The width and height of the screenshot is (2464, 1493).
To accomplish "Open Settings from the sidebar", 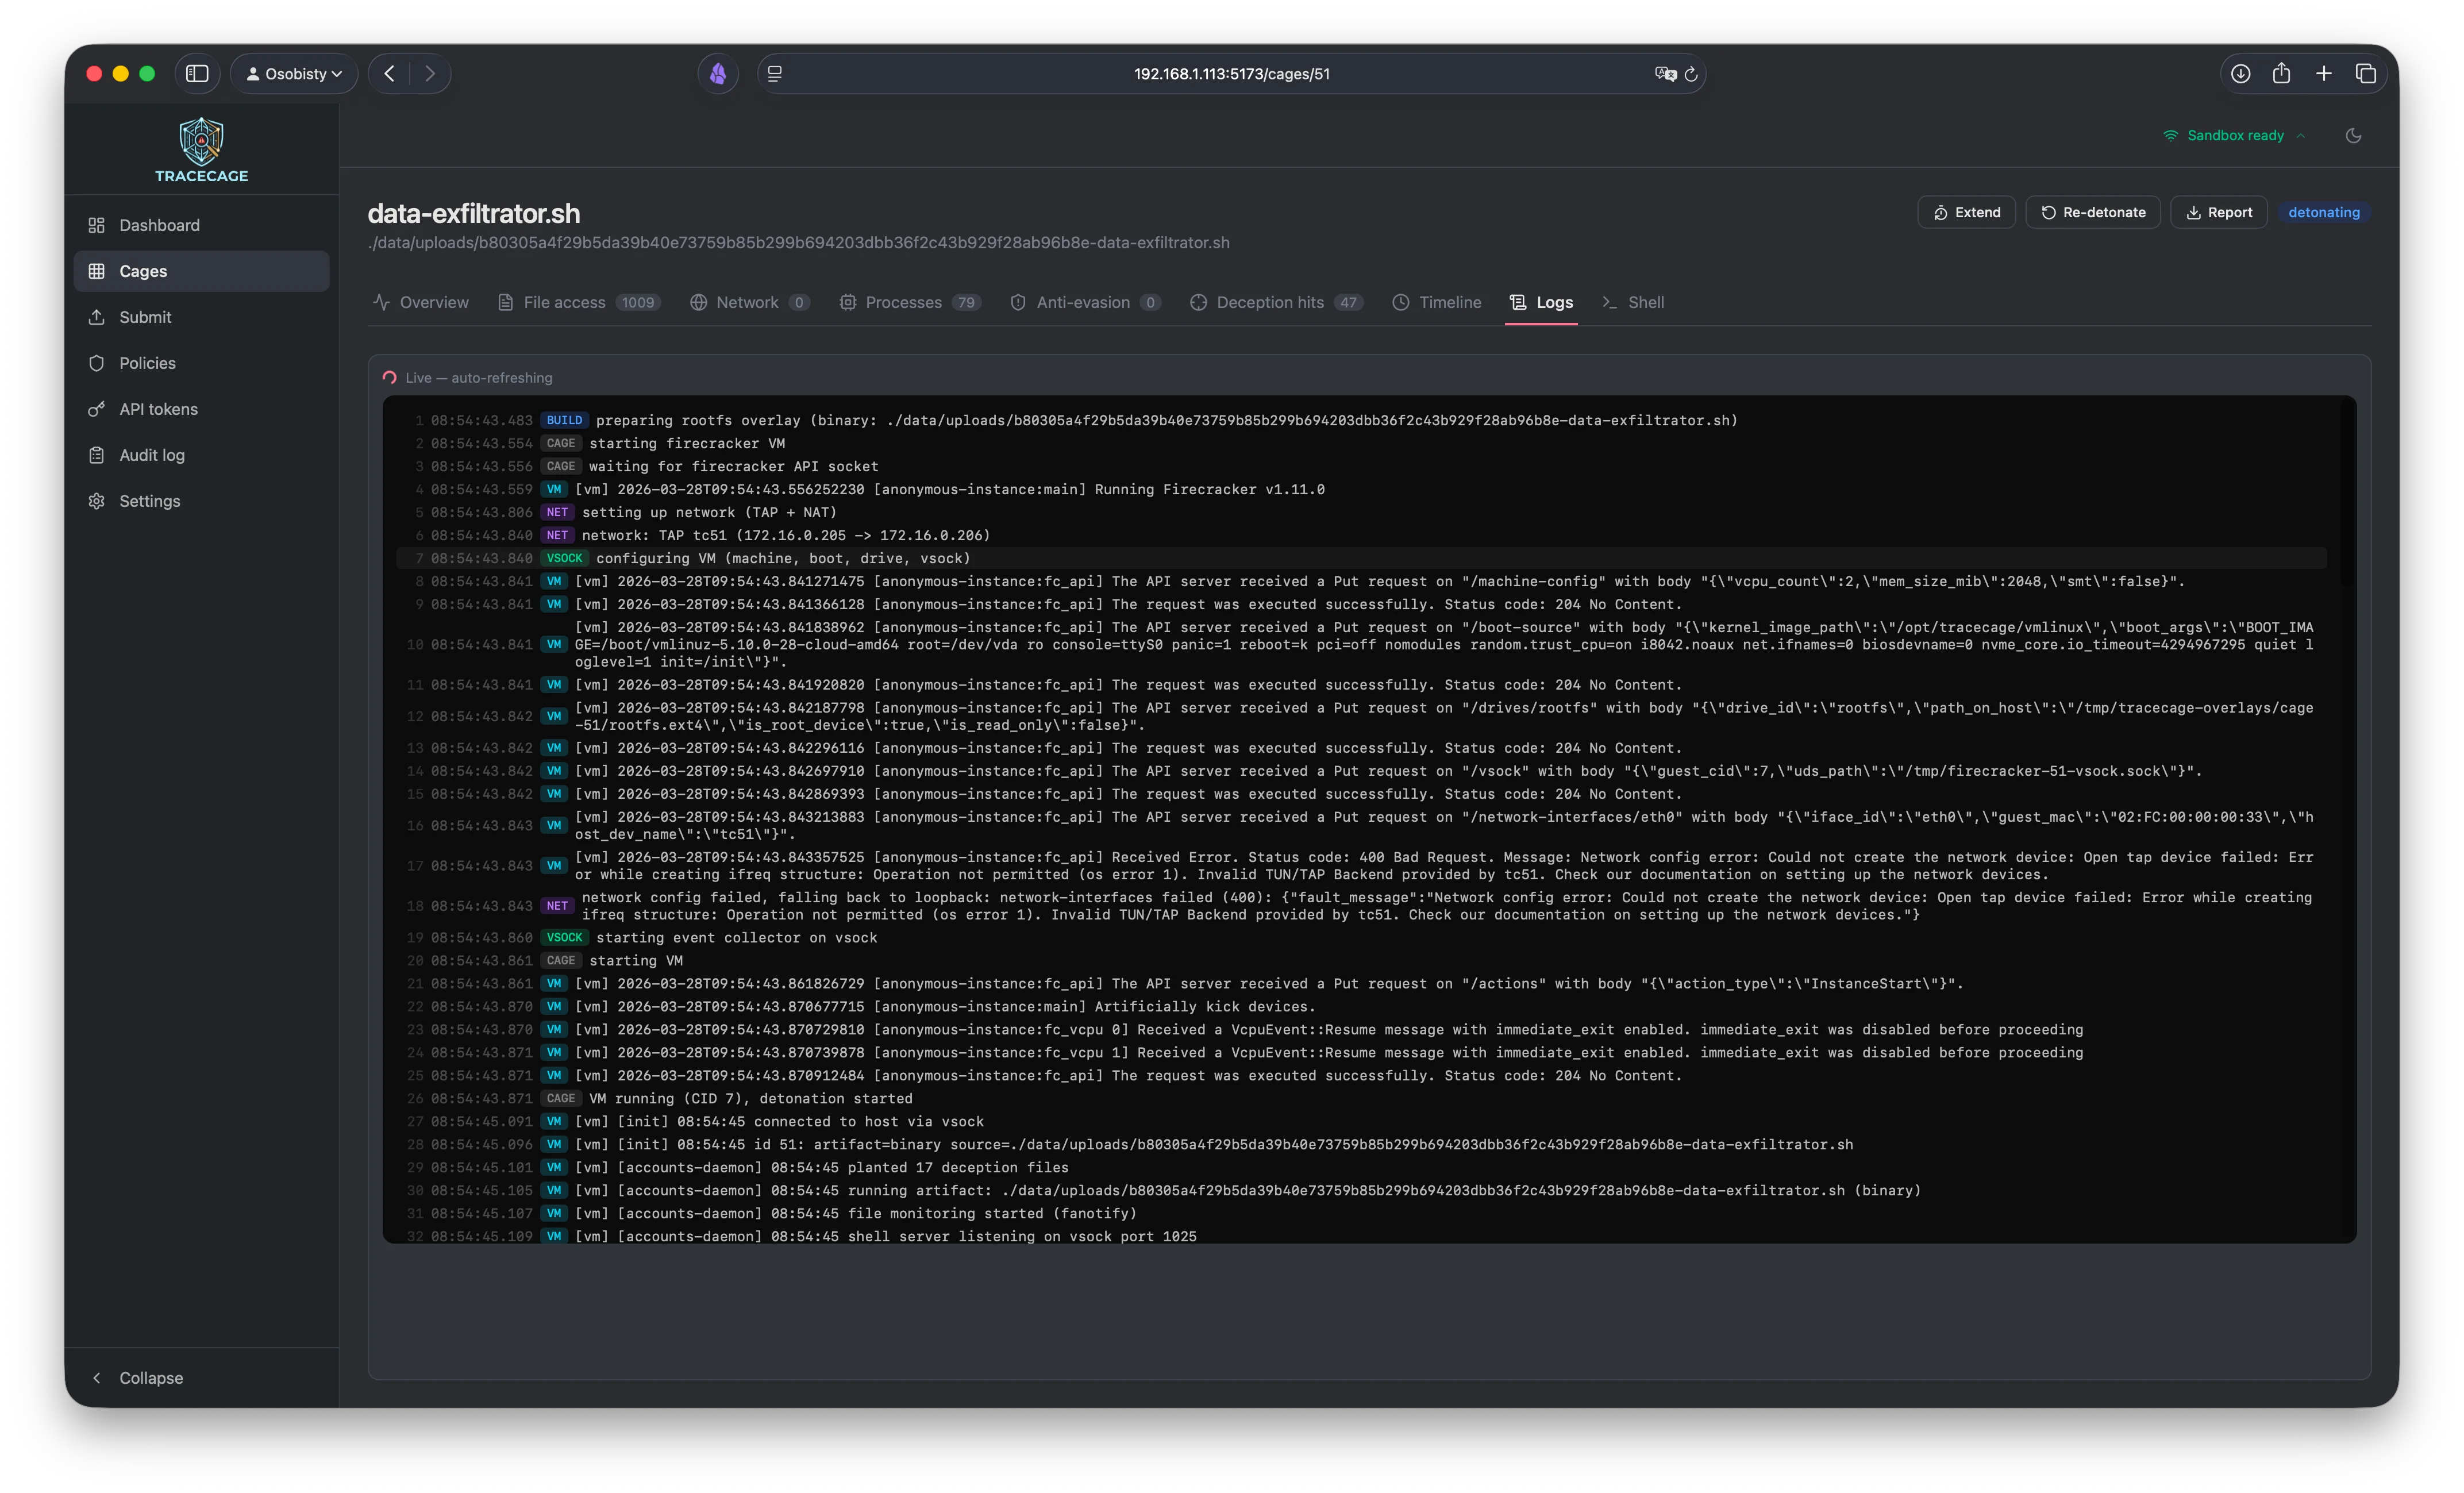I will coord(149,501).
